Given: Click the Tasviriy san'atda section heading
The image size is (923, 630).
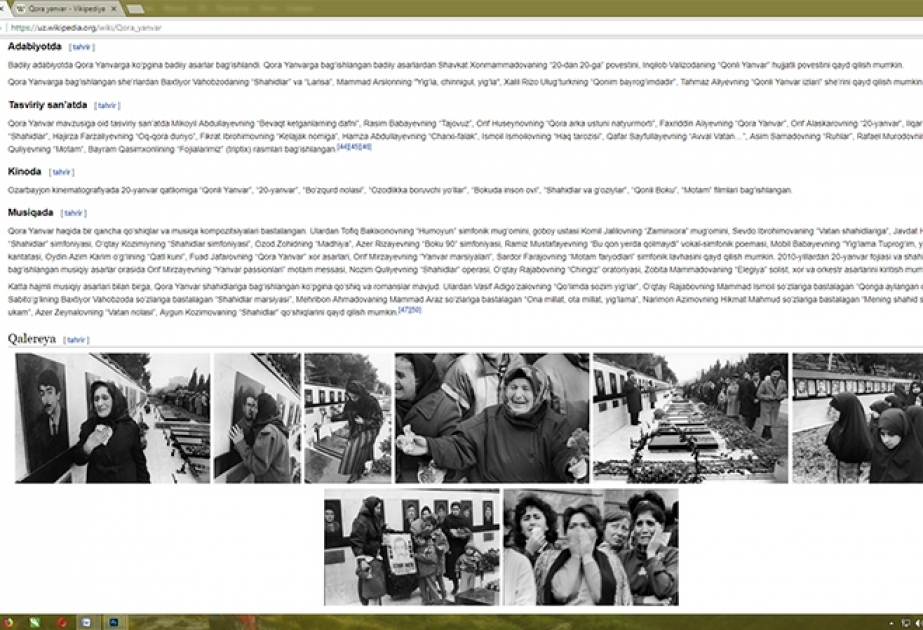Looking at the screenshot, I should (x=48, y=105).
